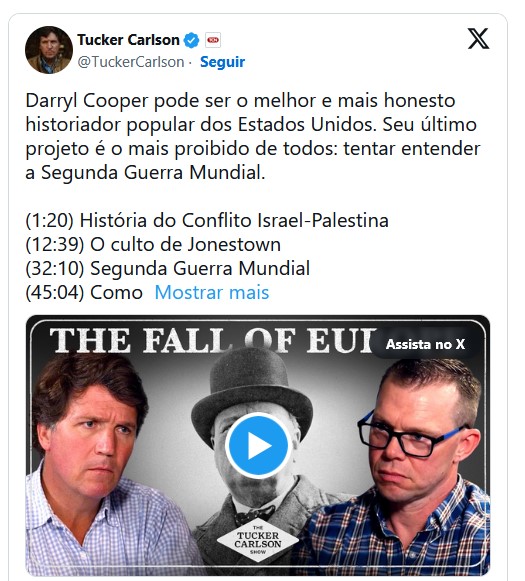Click the blue verified checkmark badge
The image size is (525, 581).
point(192,40)
